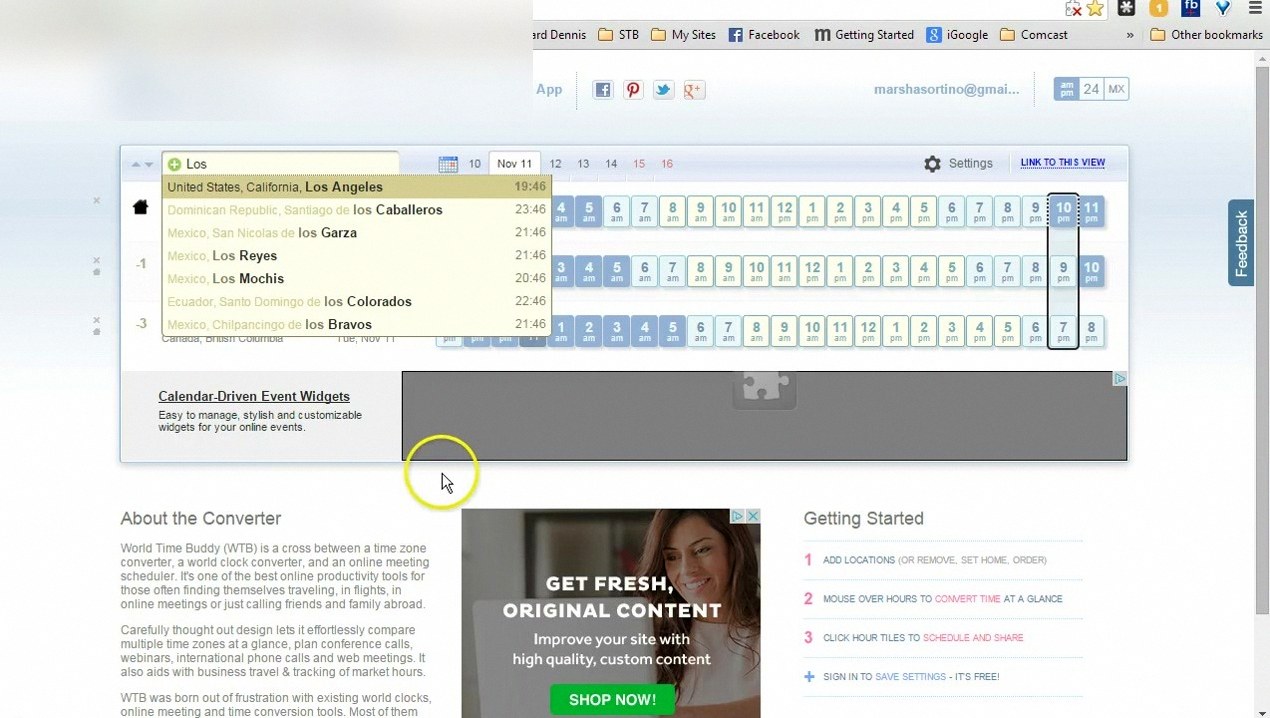Click the location sort arrows

pyautogui.click(x=142, y=165)
